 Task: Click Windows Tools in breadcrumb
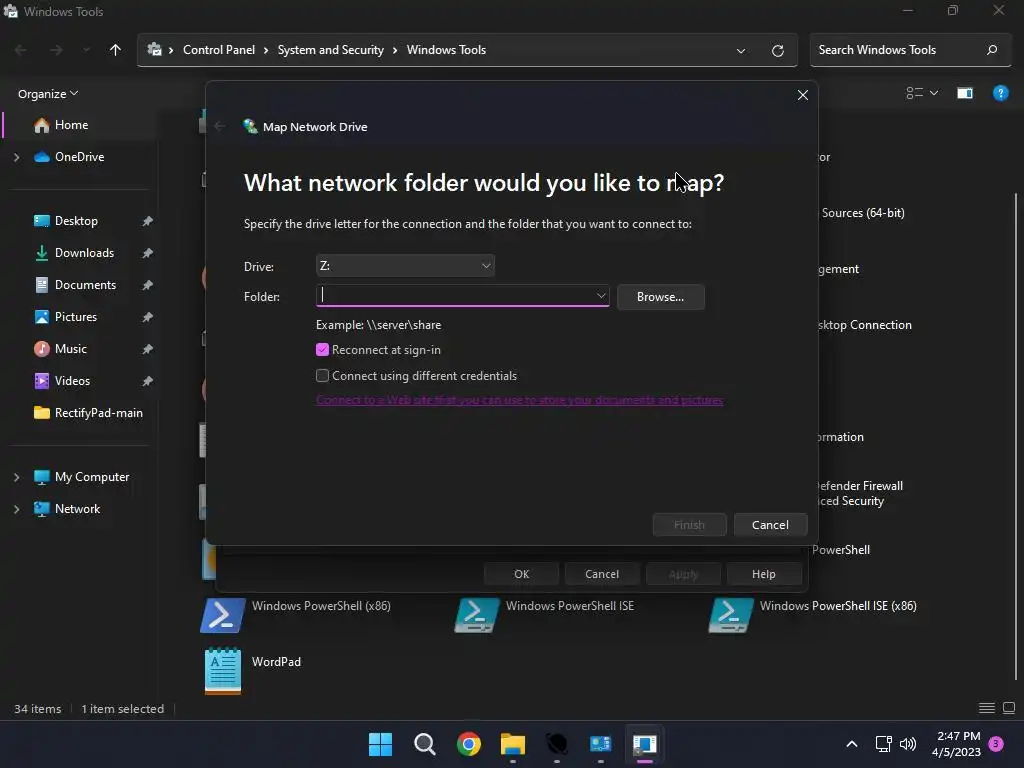click(446, 50)
